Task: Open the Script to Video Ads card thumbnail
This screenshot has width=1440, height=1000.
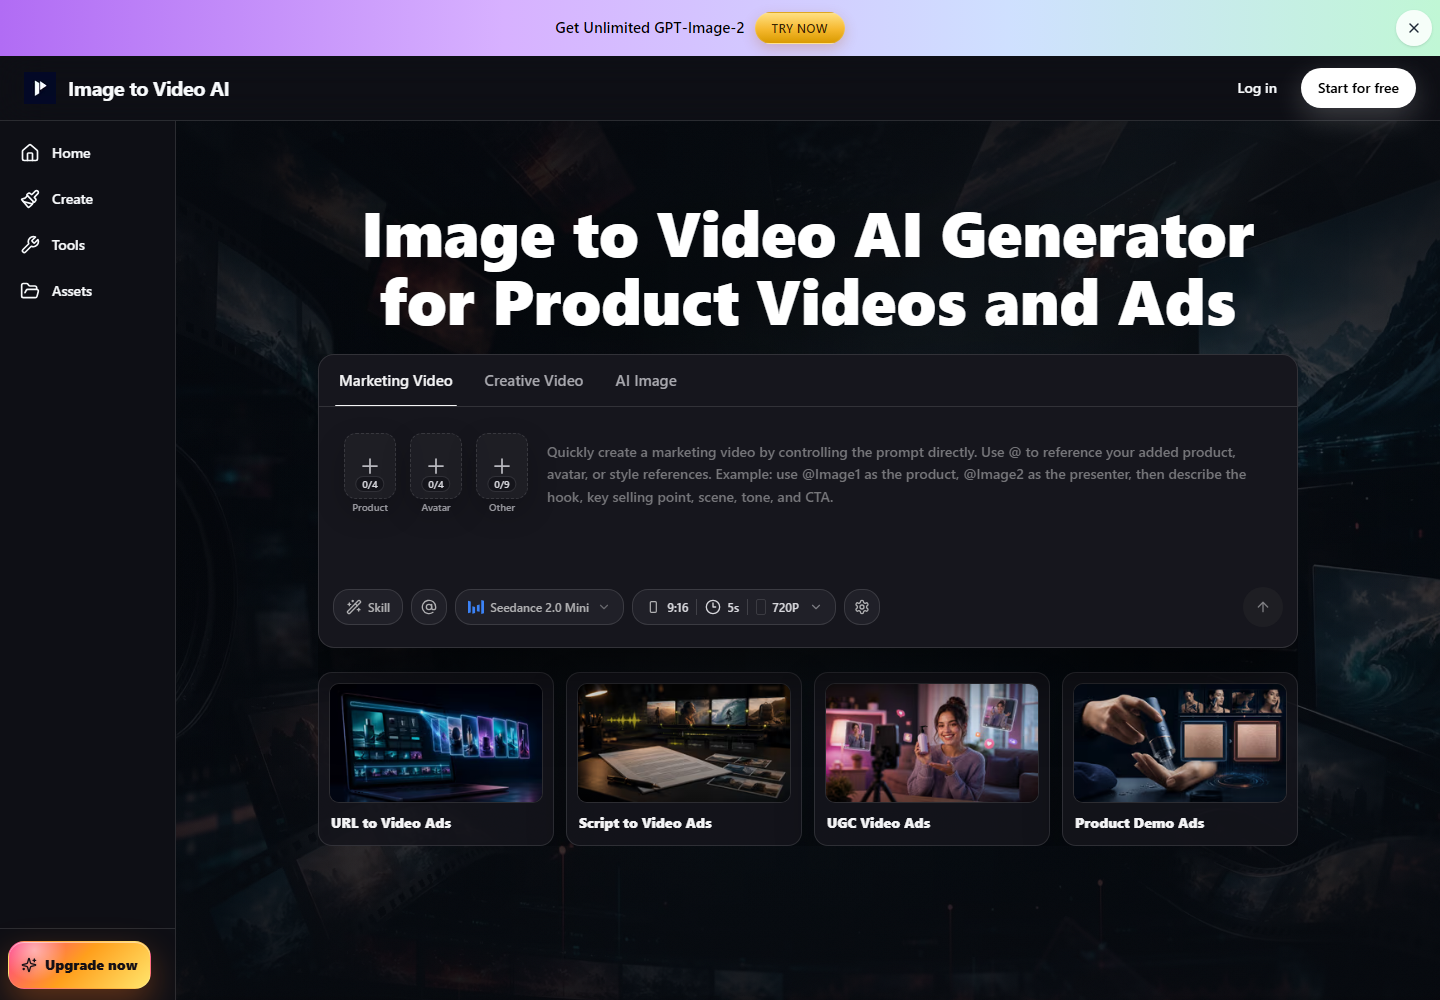Action: (684, 743)
